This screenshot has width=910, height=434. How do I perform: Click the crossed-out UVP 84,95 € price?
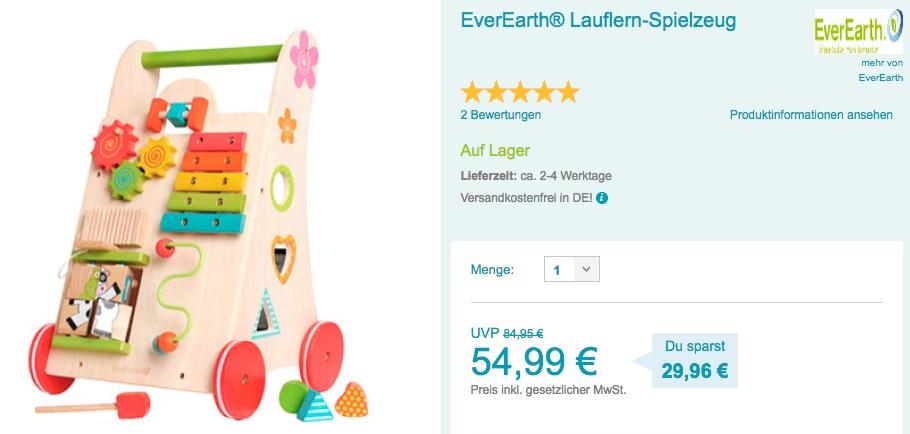(507, 334)
